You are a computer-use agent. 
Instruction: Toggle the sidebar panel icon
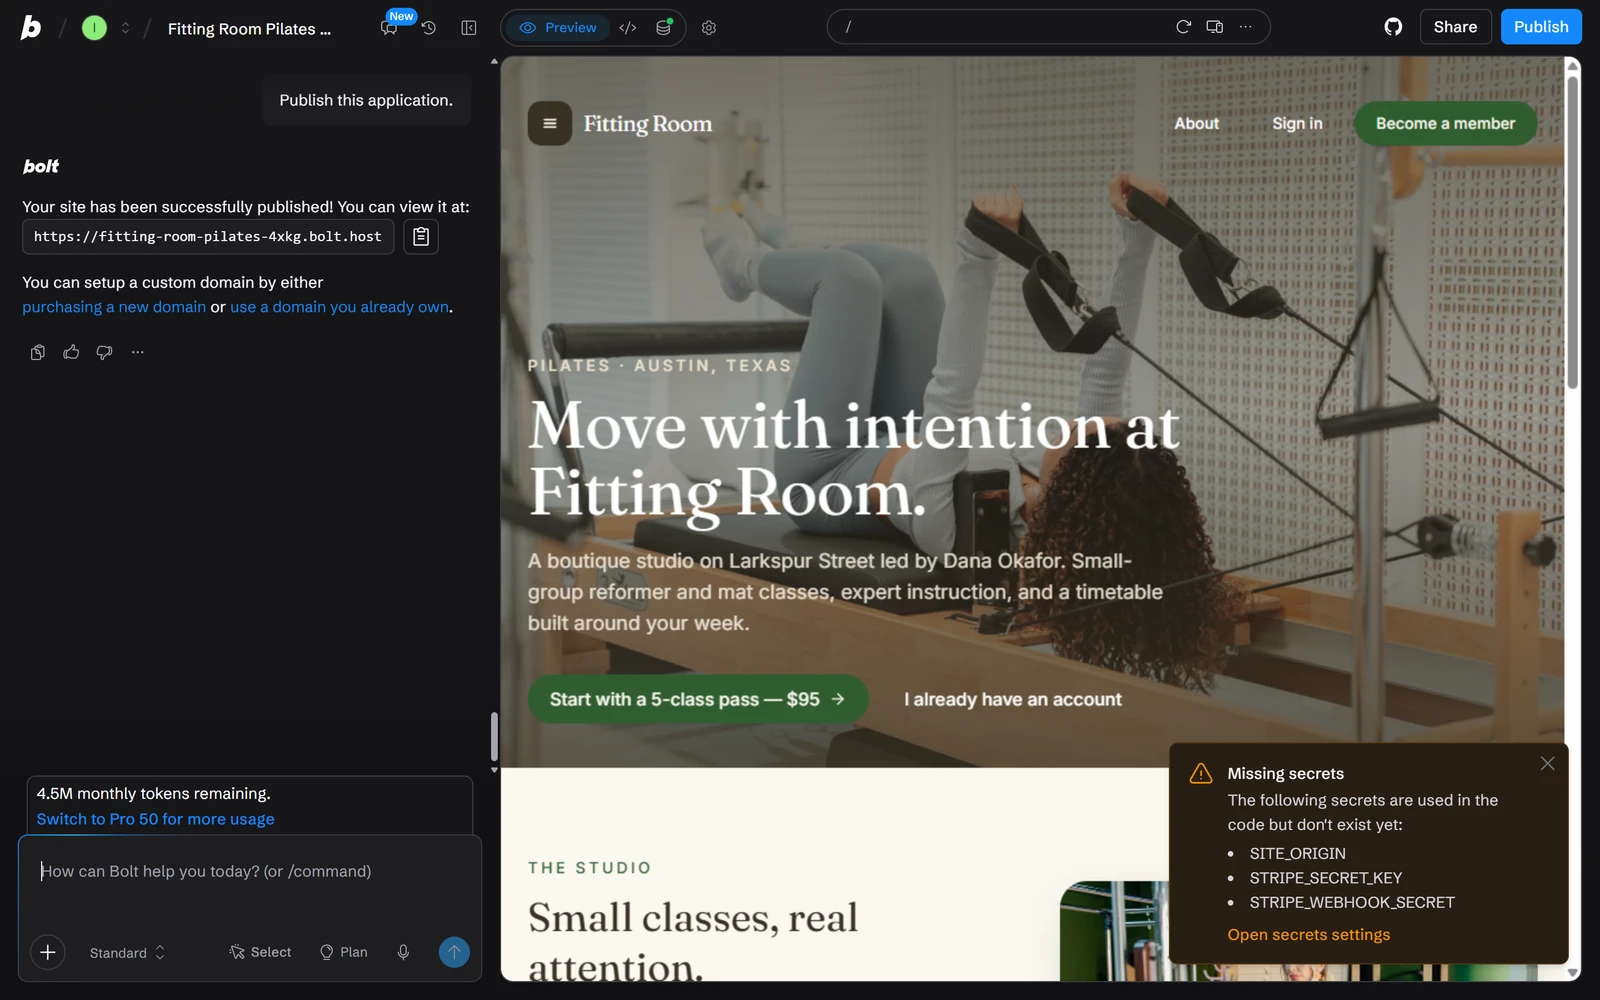pos(468,28)
